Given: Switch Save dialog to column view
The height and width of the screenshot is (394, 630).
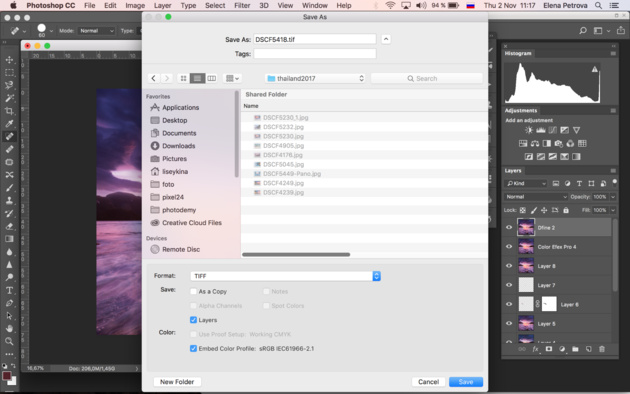Looking at the screenshot, I should pyautogui.click(x=212, y=78).
